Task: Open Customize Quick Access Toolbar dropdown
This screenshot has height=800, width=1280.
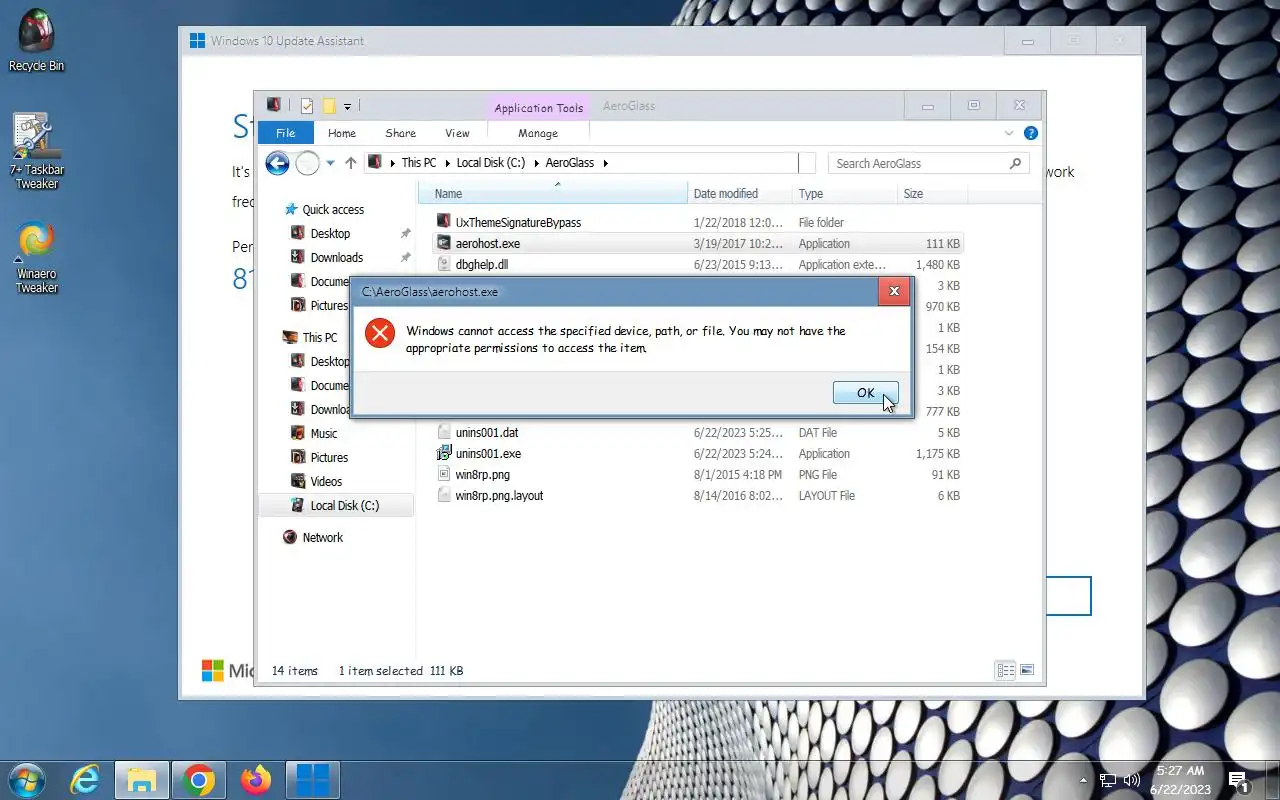Action: coord(347,106)
